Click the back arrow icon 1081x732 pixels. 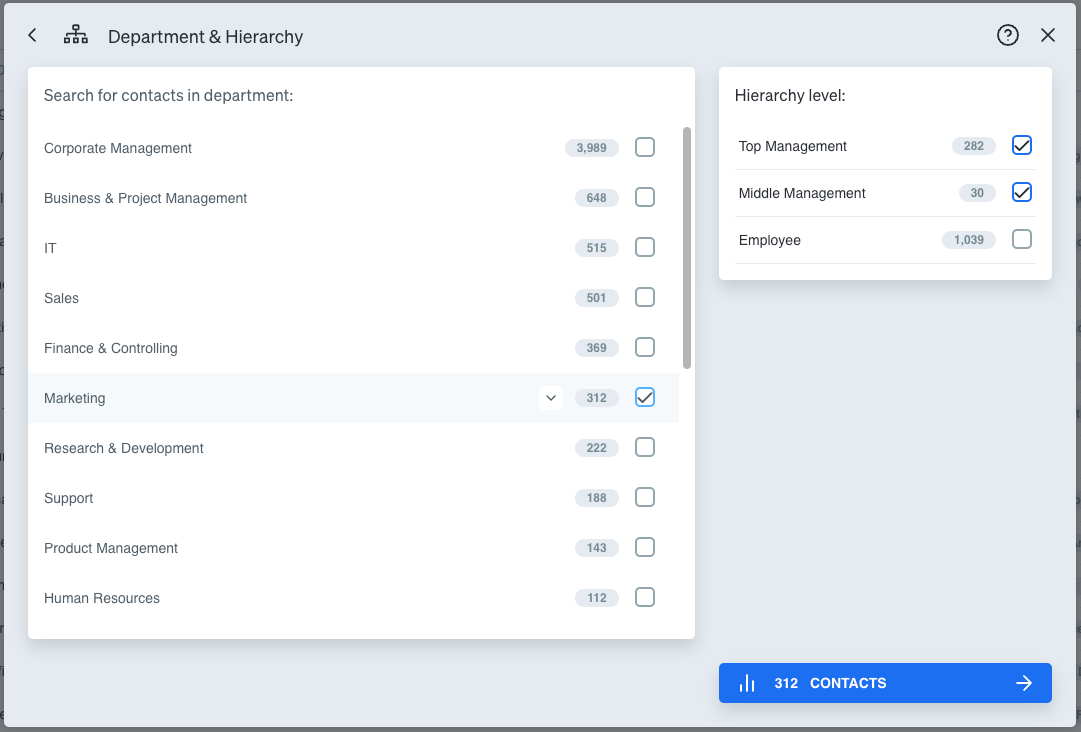pyautogui.click(x=32, y=36)
